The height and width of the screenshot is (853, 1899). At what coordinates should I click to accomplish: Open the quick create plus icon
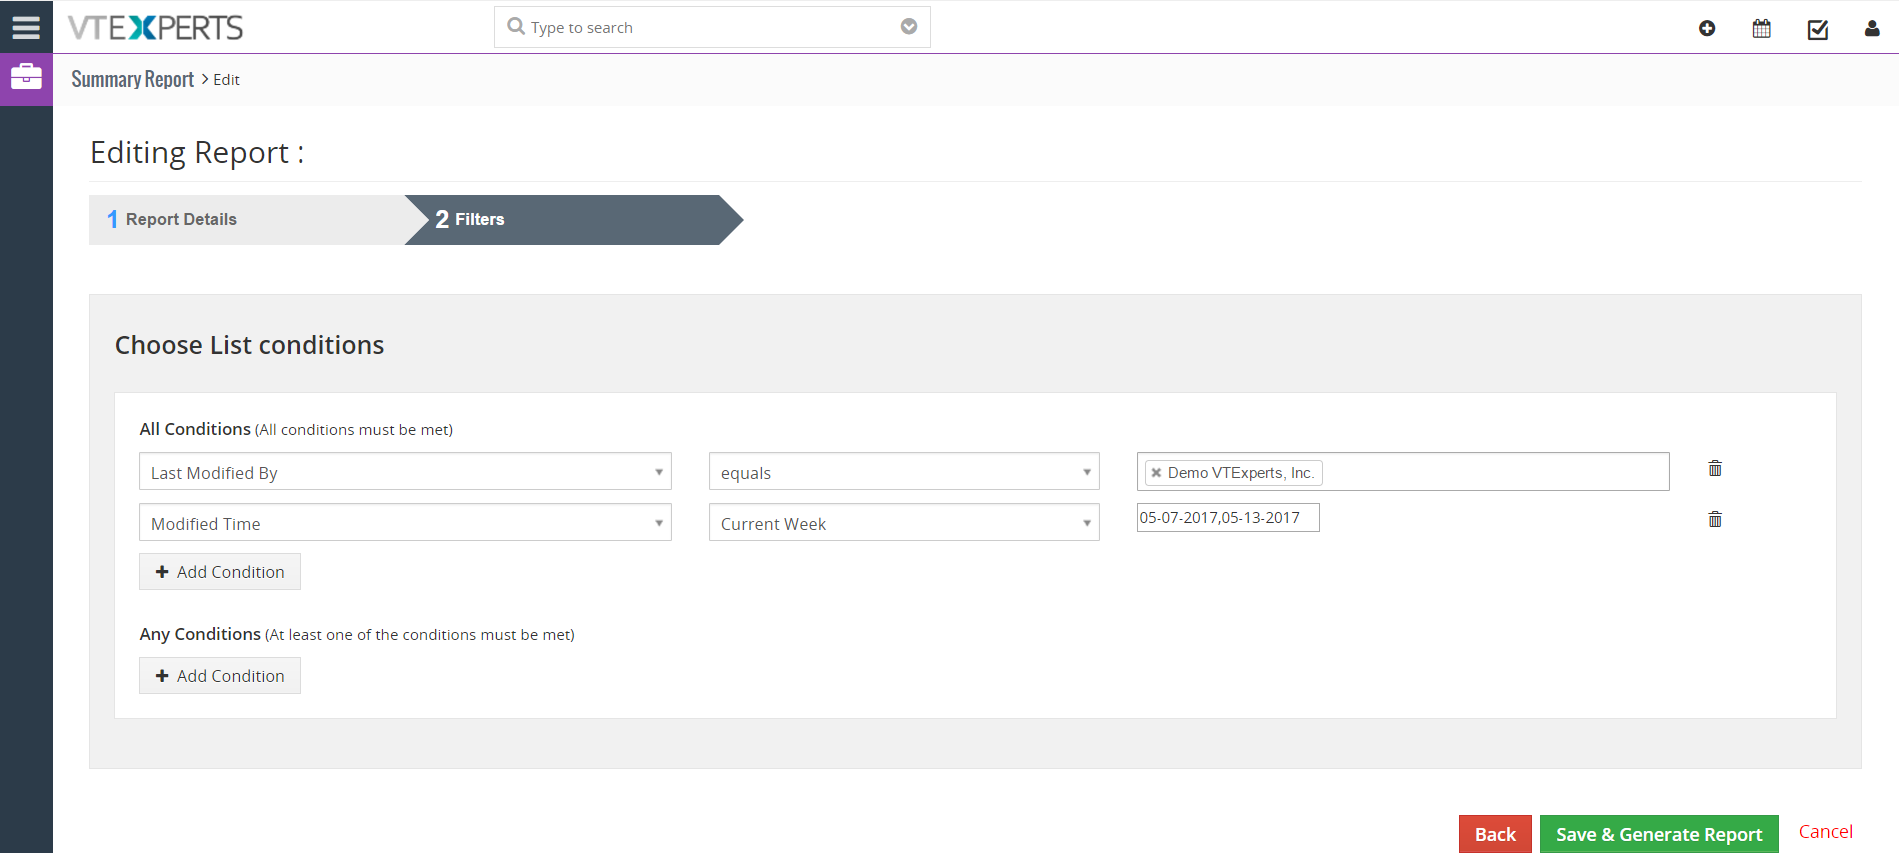click(1707, 28)
